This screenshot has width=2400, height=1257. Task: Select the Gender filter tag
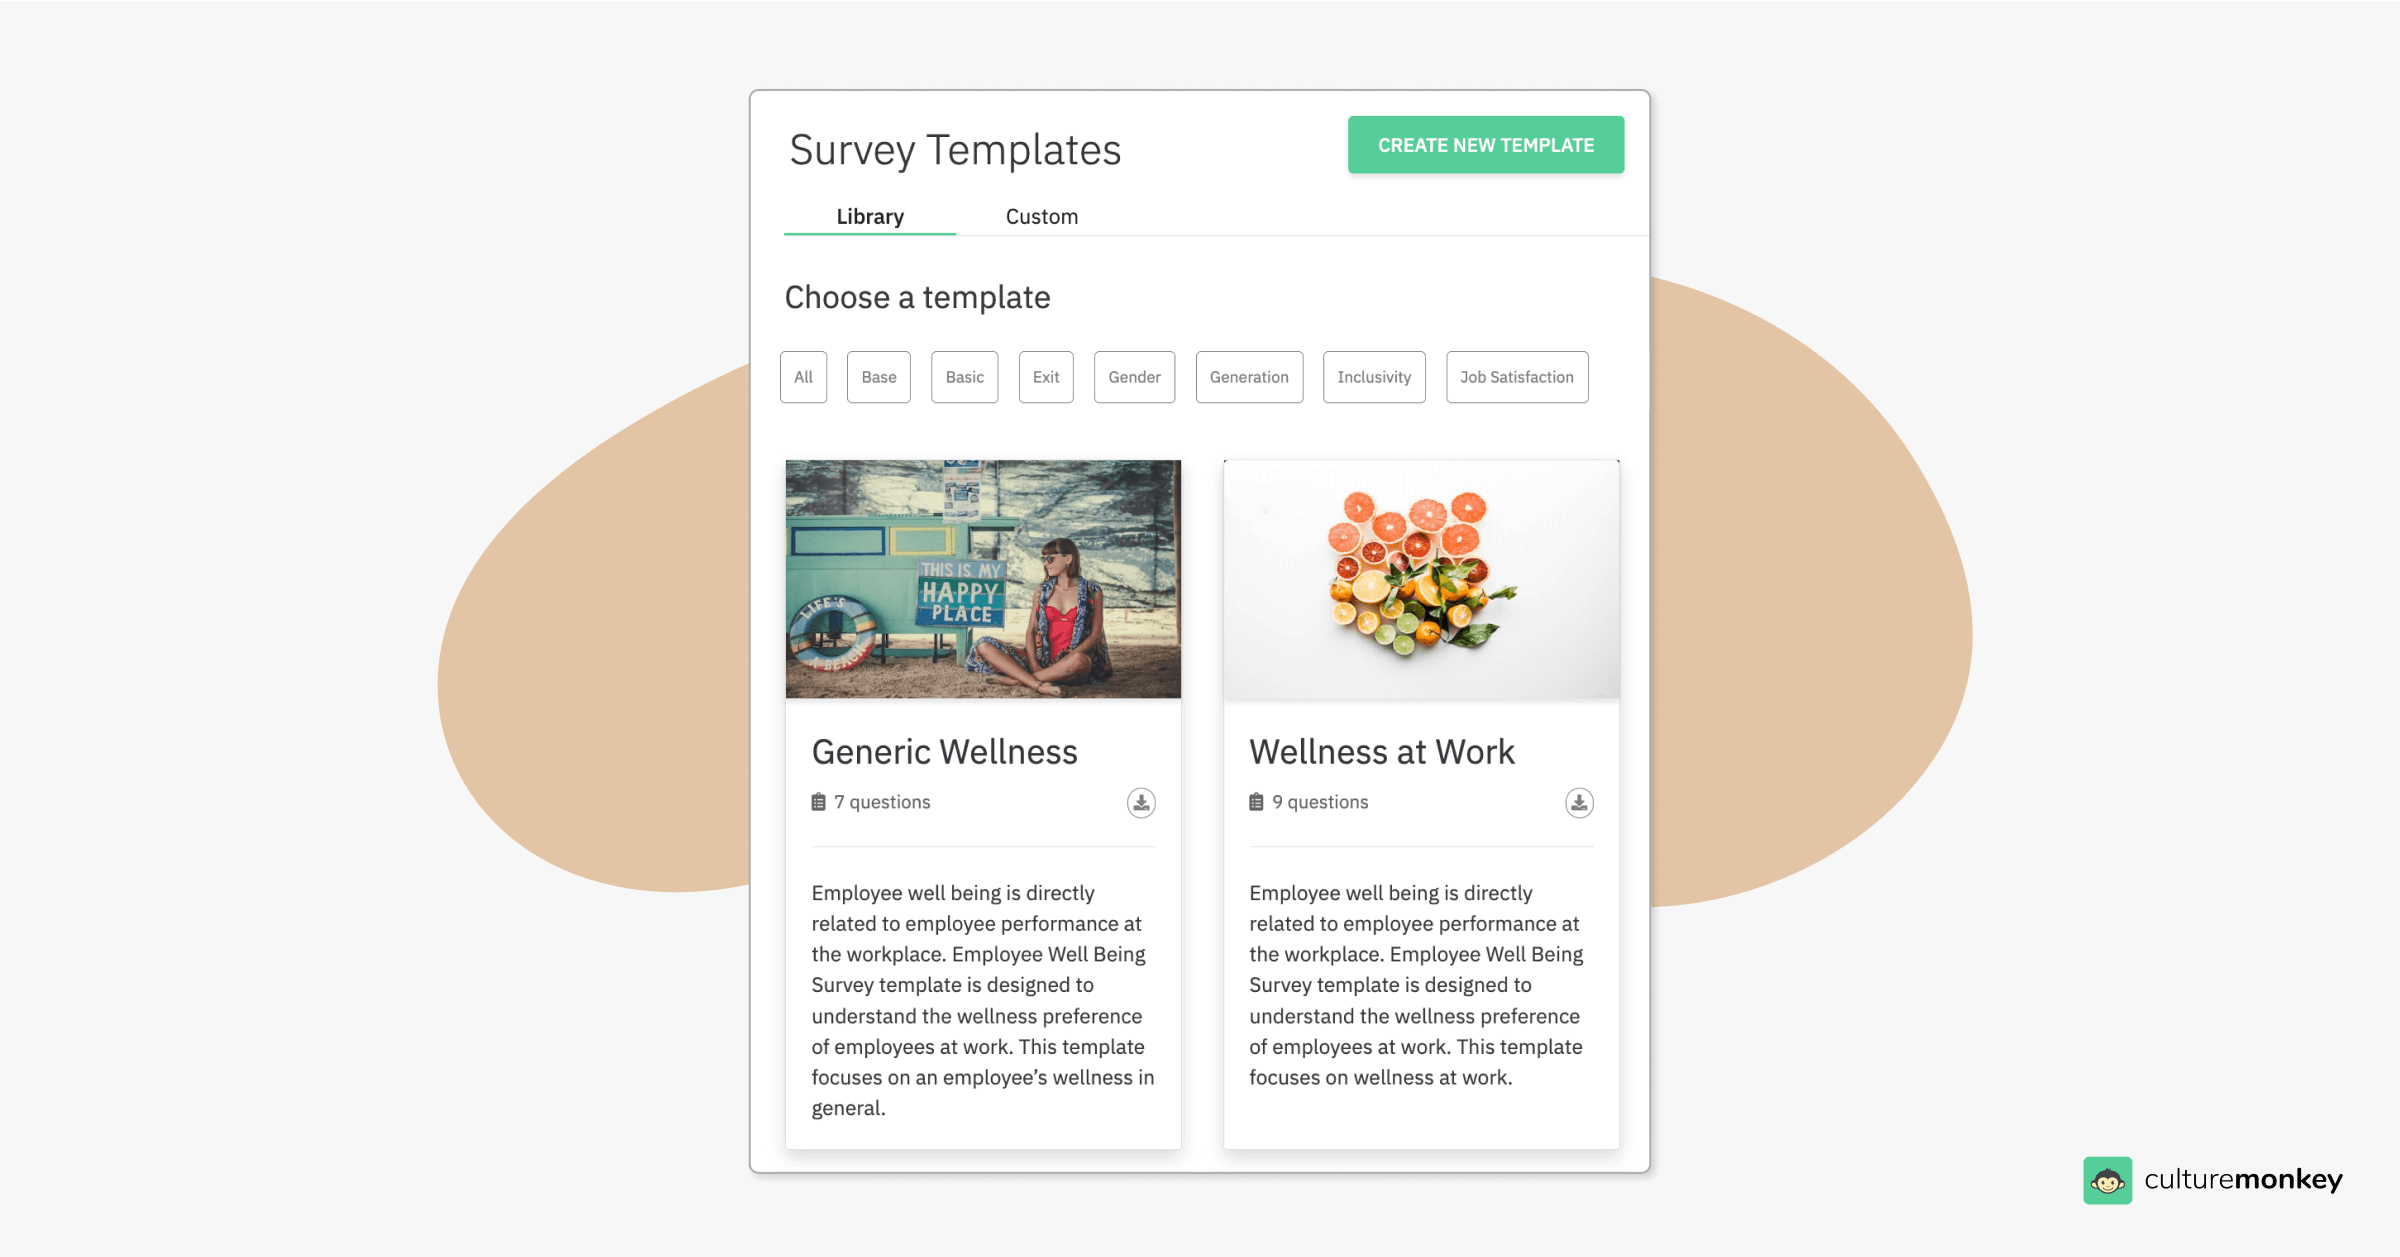pos(1133,376)
